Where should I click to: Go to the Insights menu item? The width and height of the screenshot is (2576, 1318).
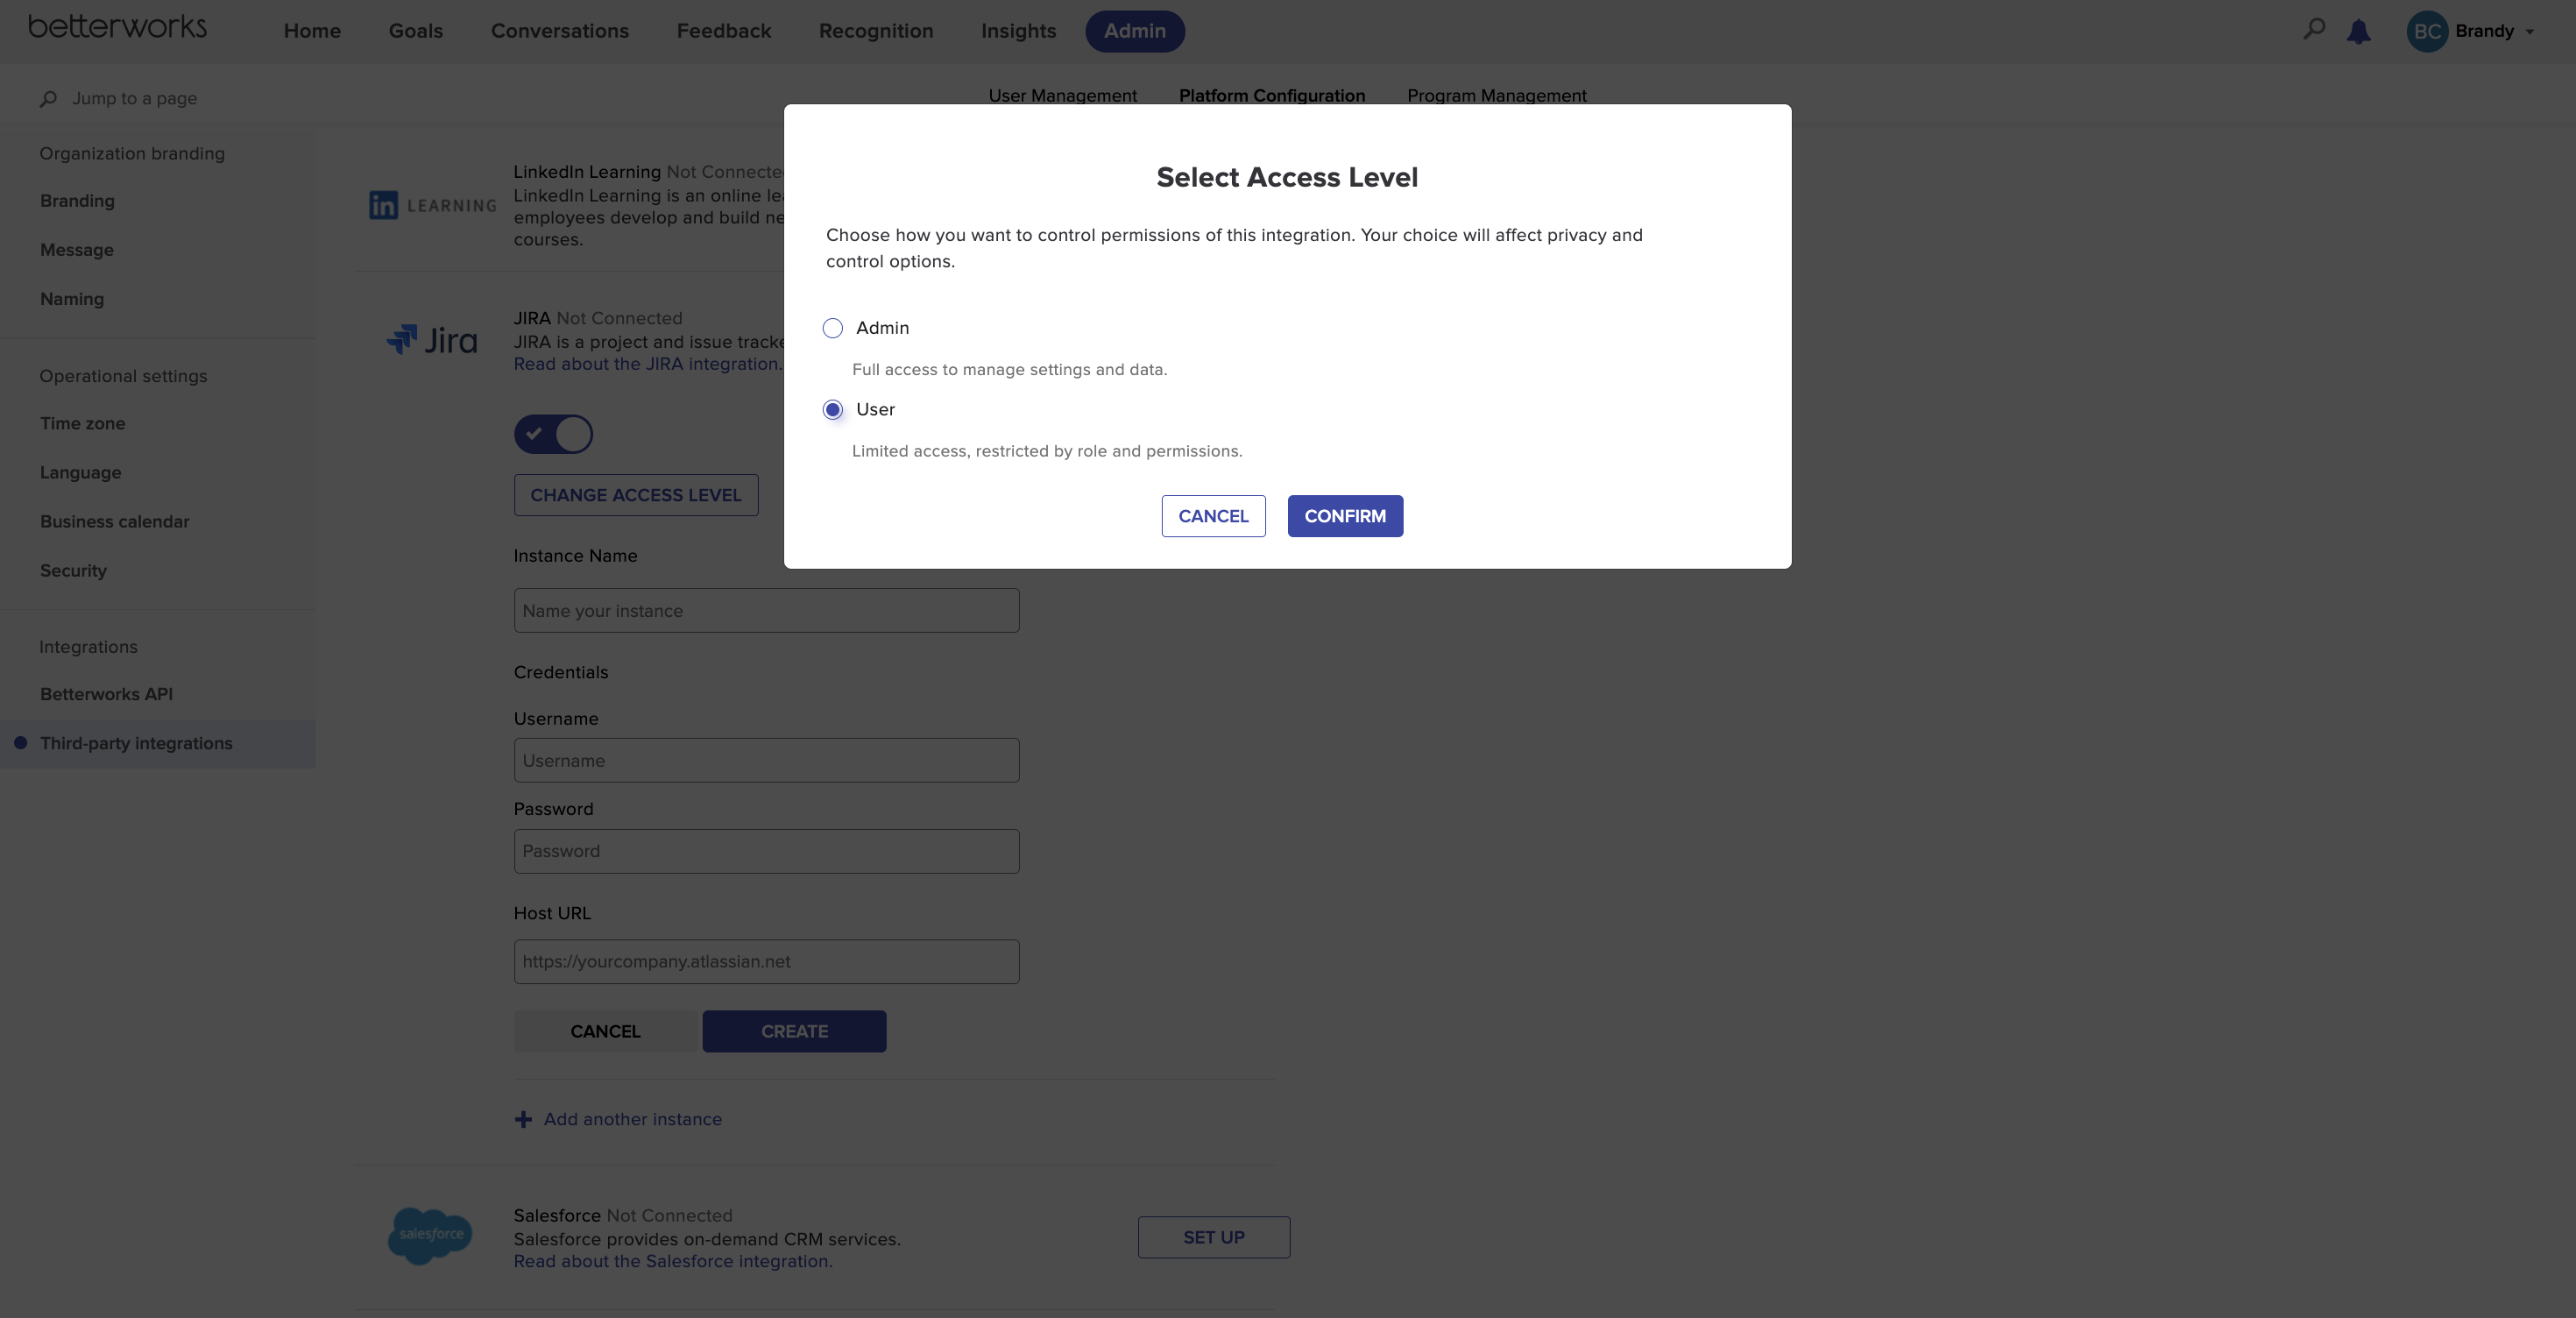point(1018,31)
